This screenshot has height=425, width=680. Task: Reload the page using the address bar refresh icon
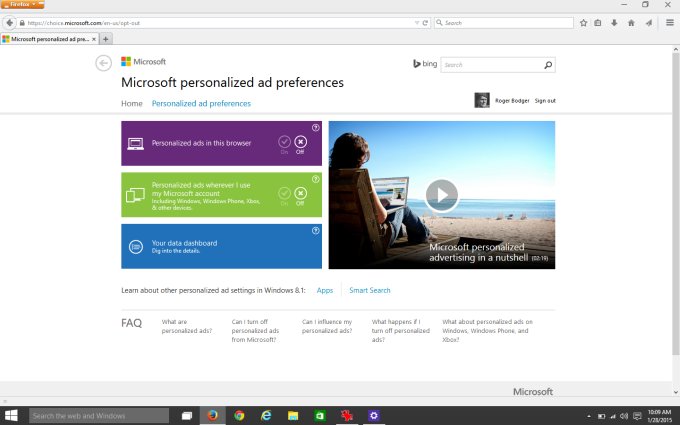[425, 23]
